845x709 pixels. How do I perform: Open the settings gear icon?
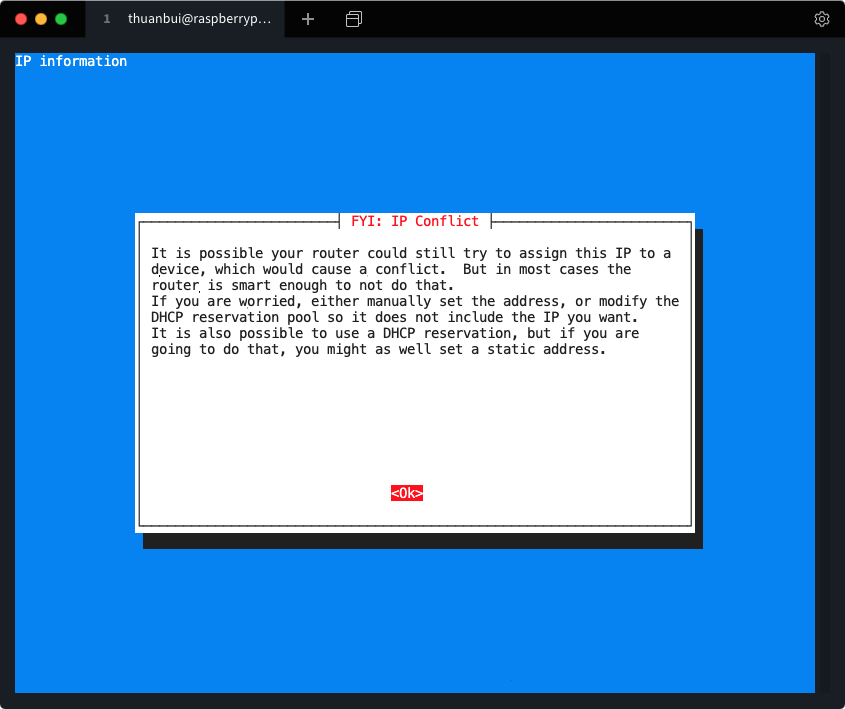821,19
